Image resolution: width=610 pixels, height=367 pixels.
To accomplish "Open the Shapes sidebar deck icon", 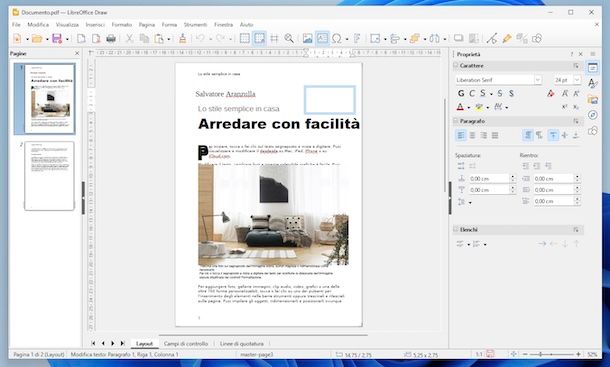I will click(x=592, y=130).
